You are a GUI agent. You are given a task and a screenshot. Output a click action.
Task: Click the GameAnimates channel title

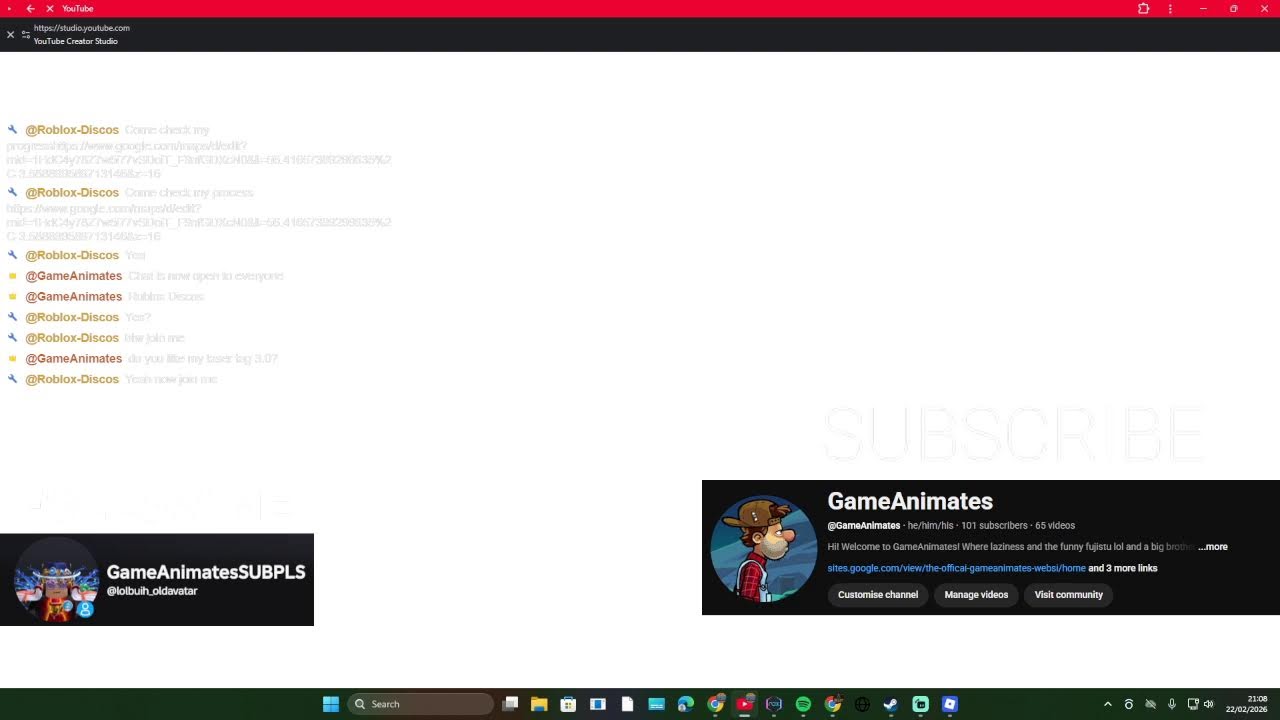point(910,501)
